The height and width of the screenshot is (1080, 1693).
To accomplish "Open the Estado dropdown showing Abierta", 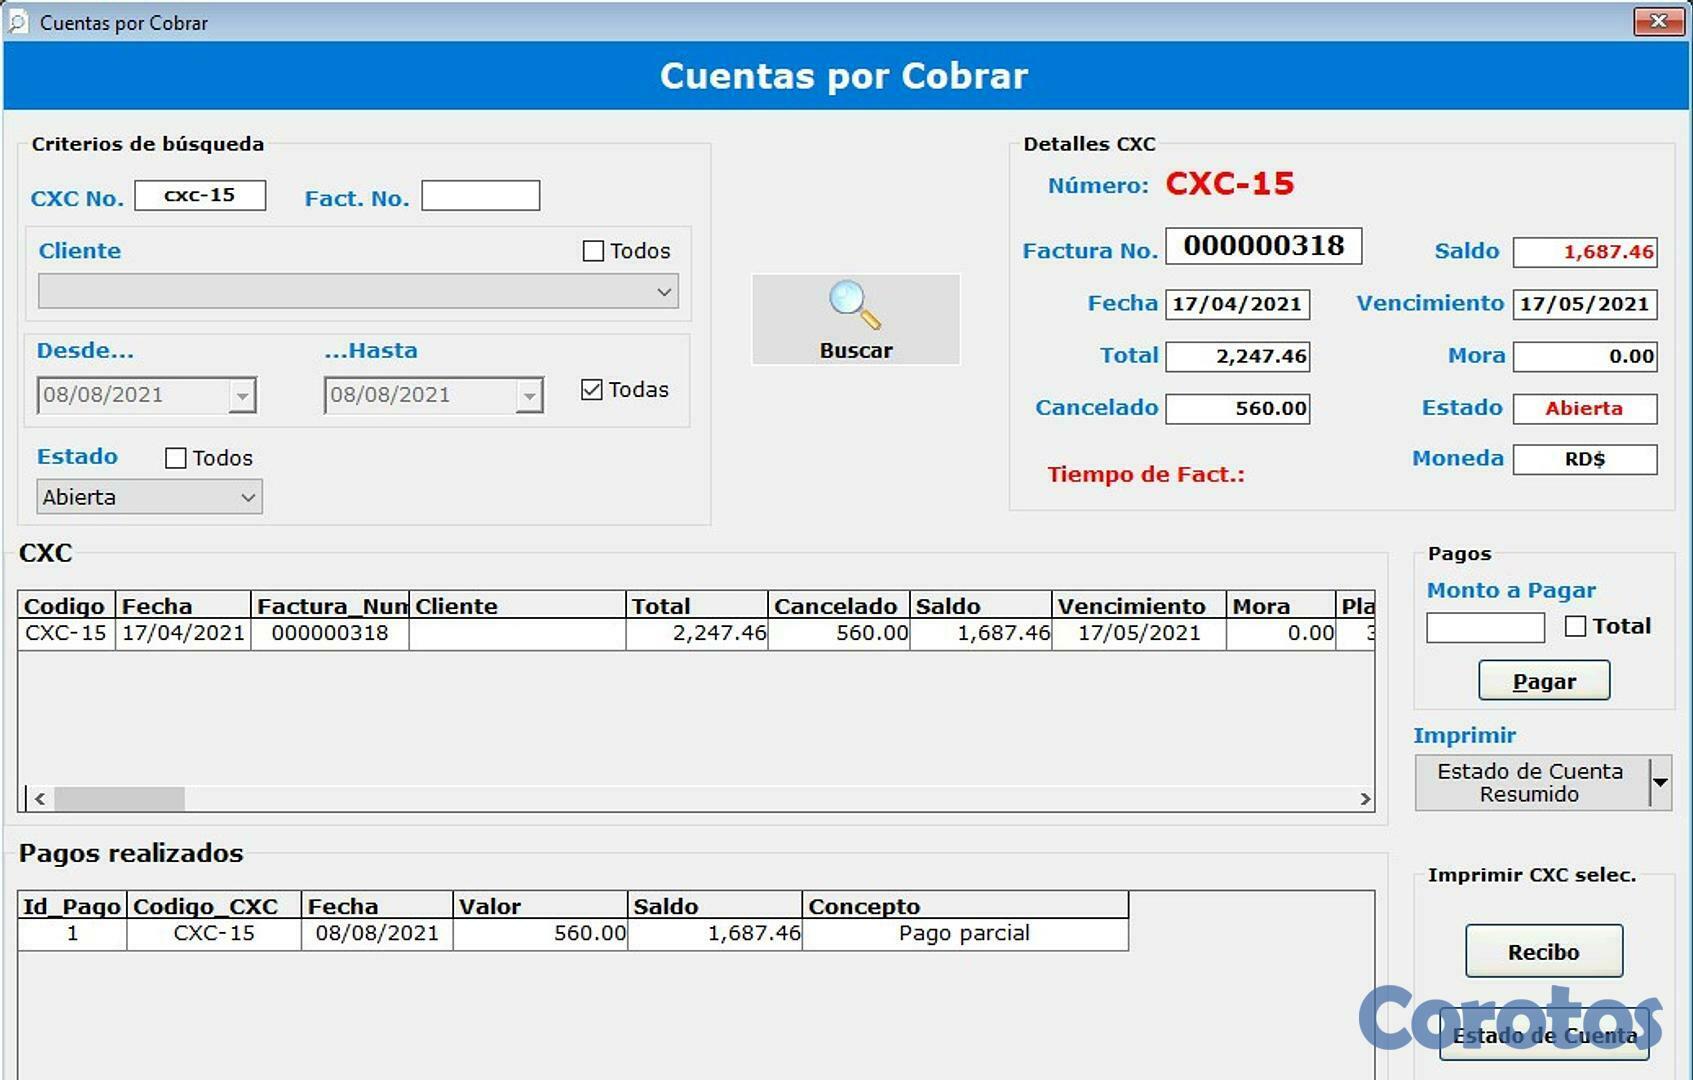I will pos(248,496).
